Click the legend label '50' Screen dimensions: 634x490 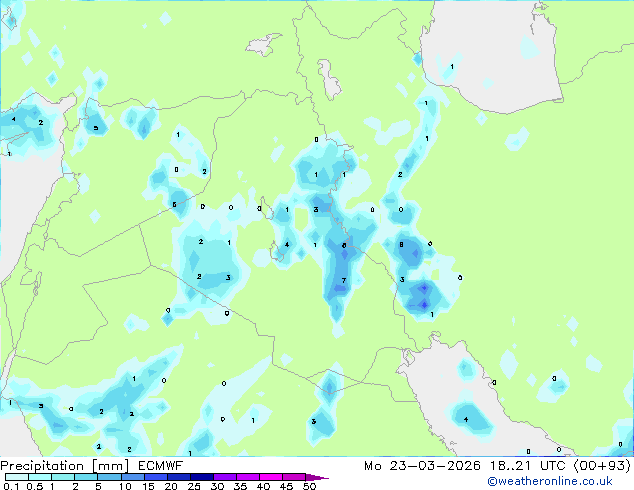(309, 486)
